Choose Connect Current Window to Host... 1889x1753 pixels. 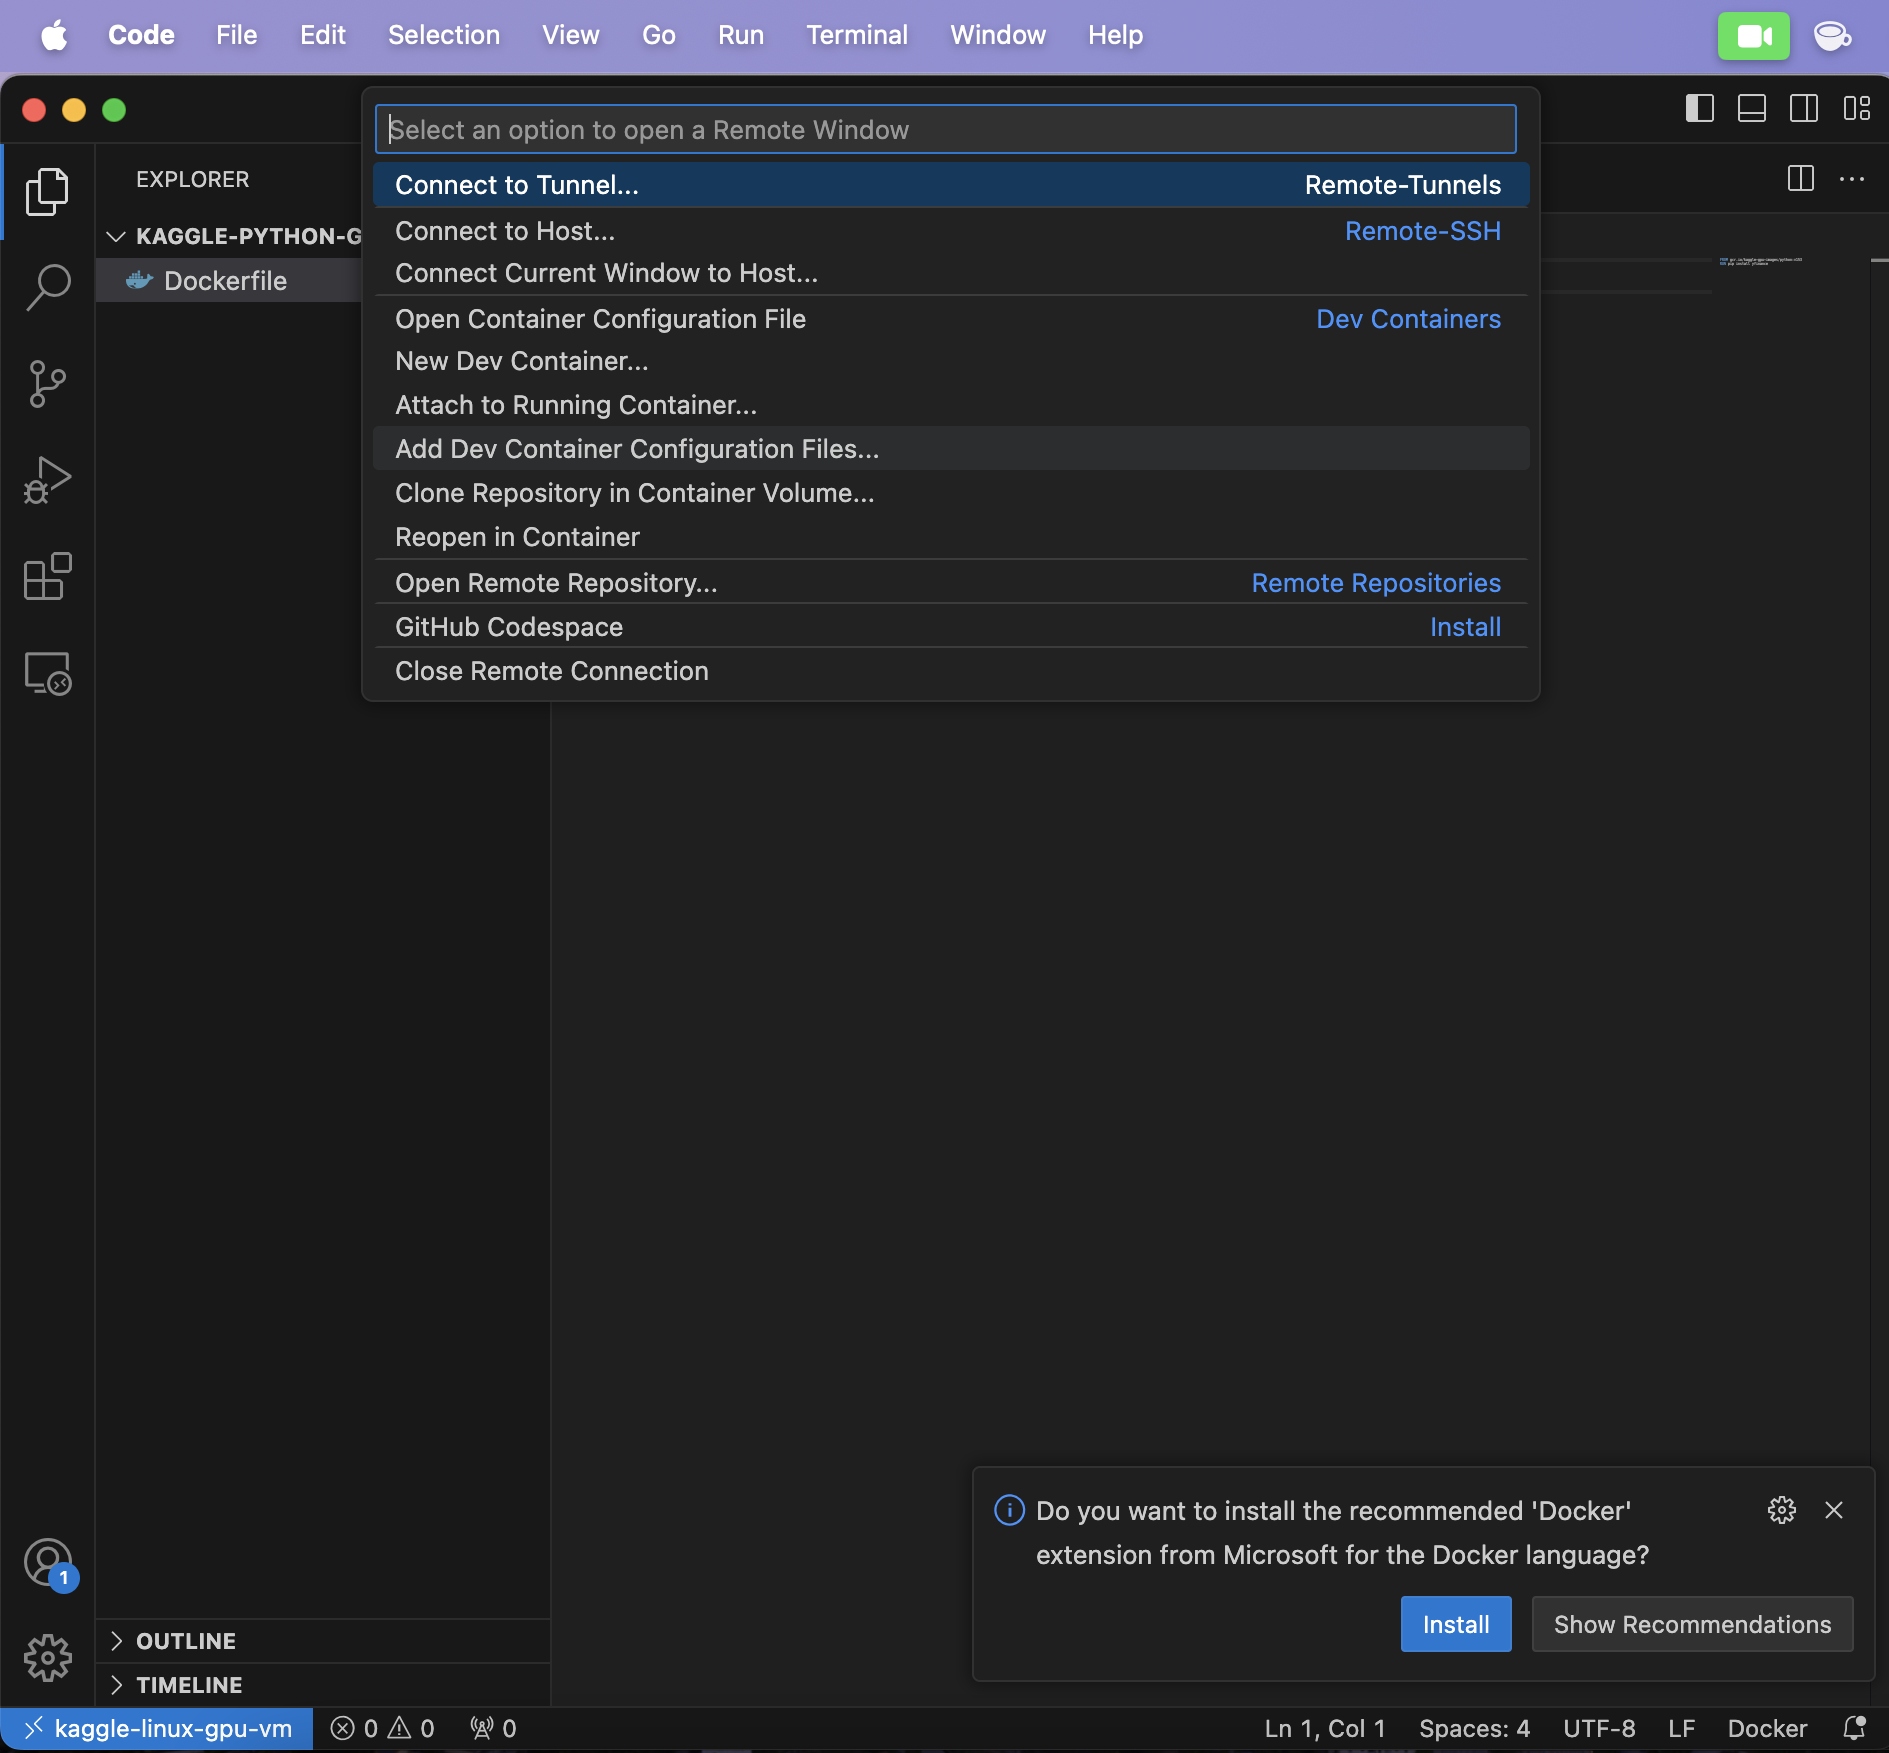click(x=950, y=273)
